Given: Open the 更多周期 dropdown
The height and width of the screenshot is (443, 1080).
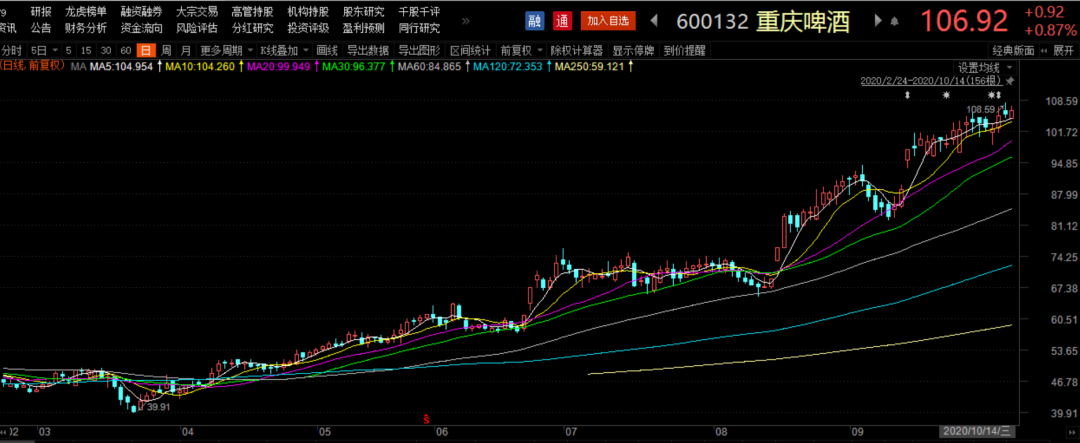Looking at the screenshot, I should (227, 50).
